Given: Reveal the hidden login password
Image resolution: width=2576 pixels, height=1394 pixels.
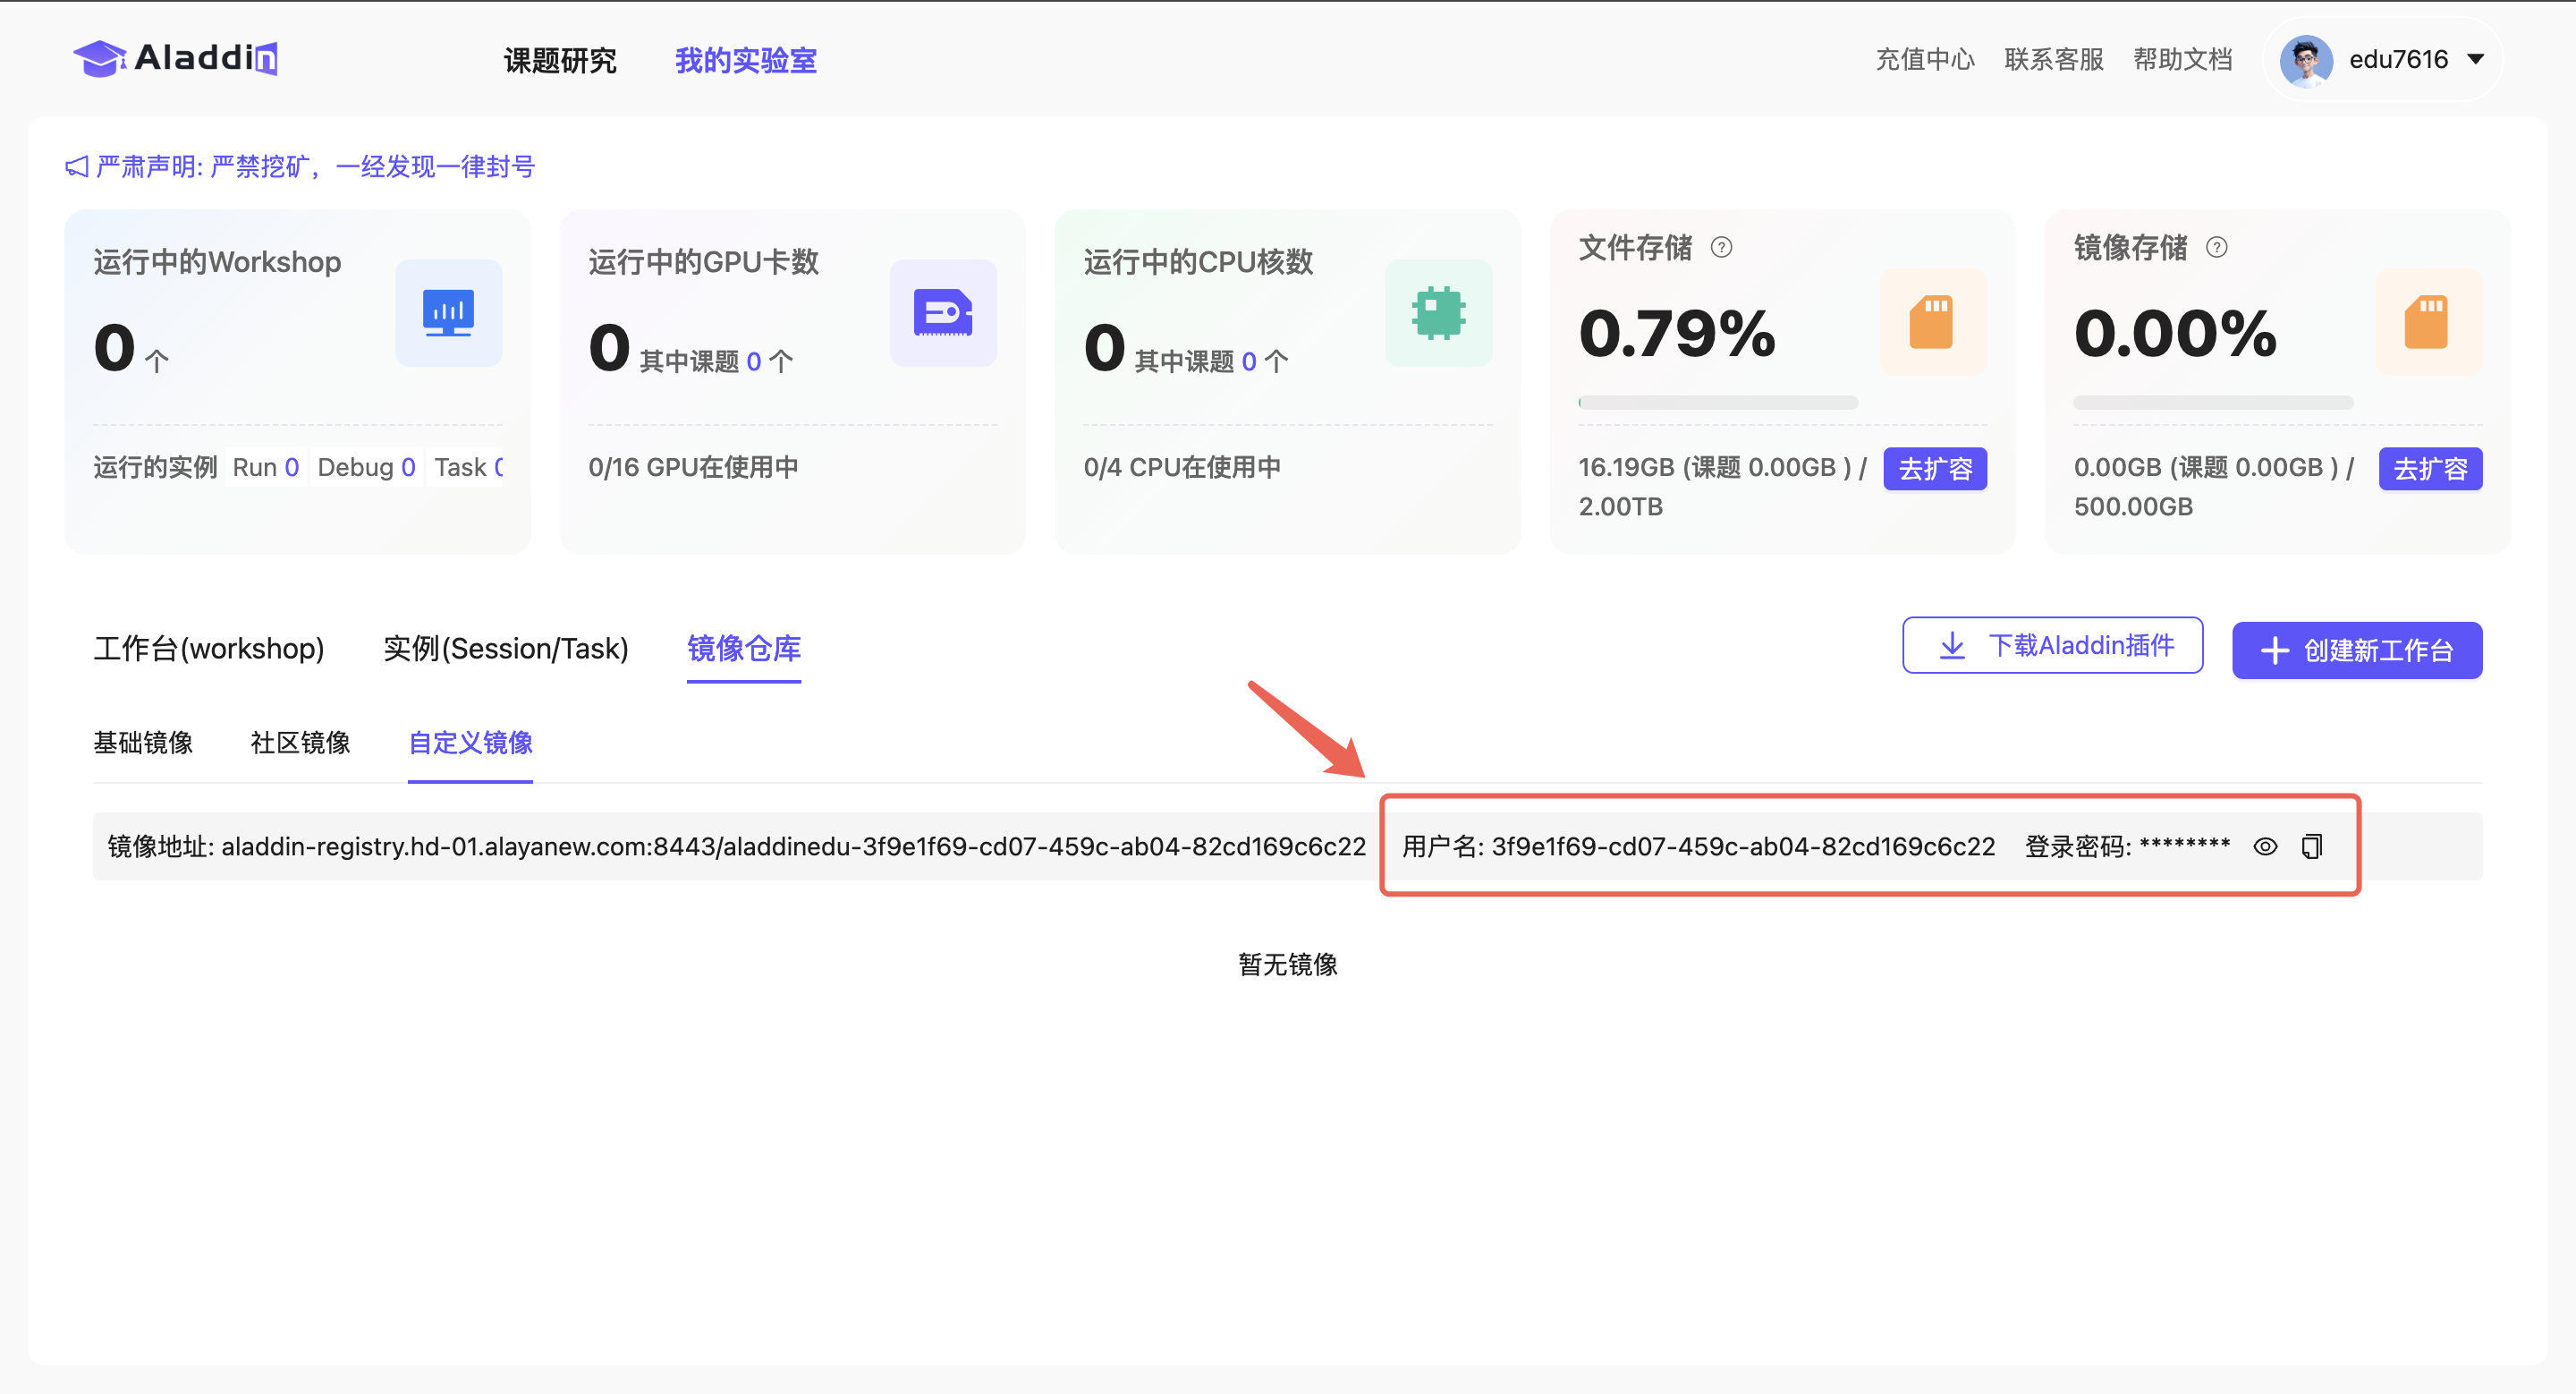Looking at the screenshot, I should (2265, 846).
